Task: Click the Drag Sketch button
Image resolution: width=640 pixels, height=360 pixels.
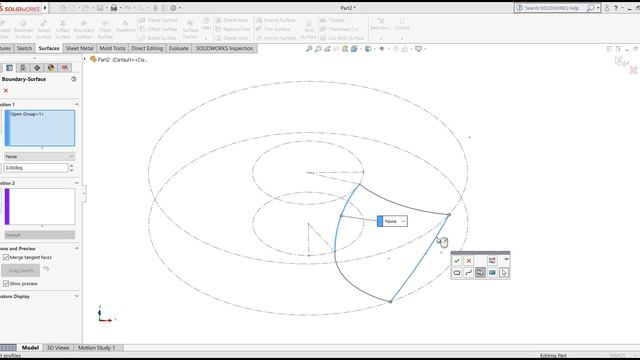Action: click(x=21, y=270)
